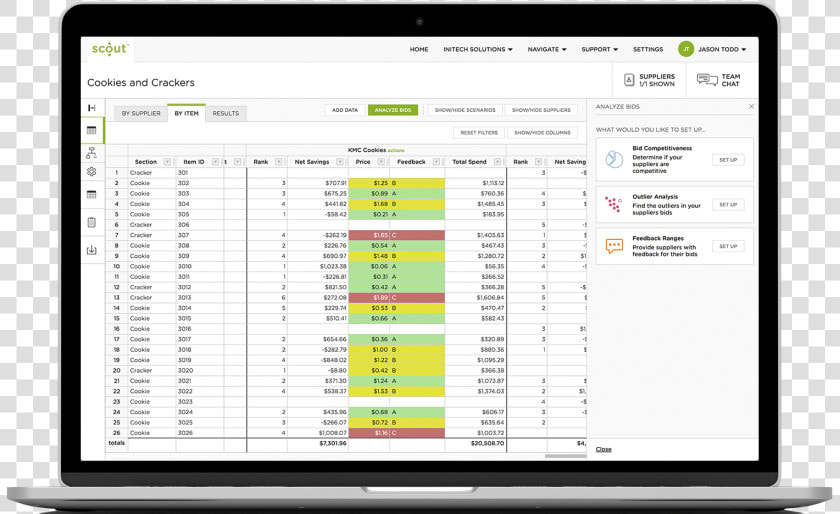Viewport: 840px width, 514px height.
Task: Open the Team Chat icon
Action: 707,80
